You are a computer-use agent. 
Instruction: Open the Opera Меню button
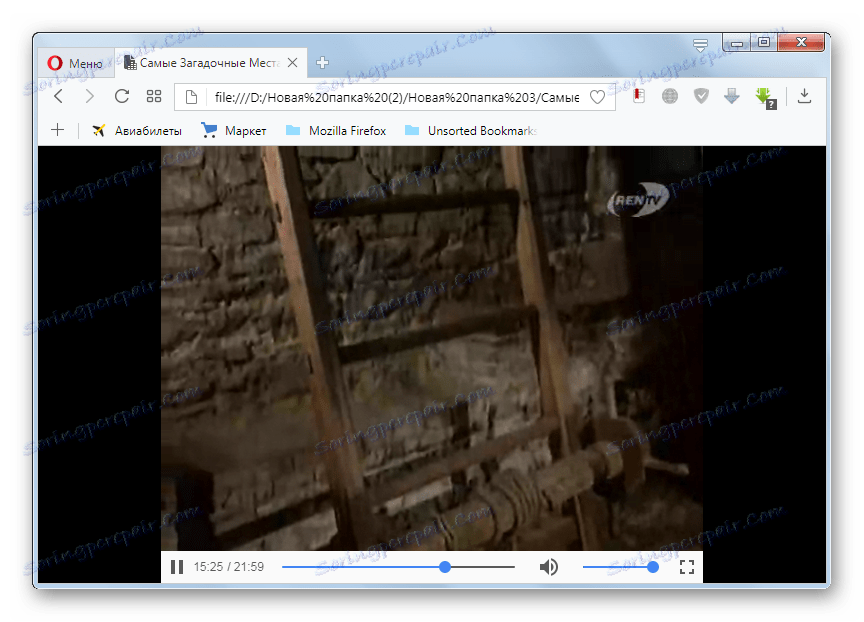[x=75, y=63]
